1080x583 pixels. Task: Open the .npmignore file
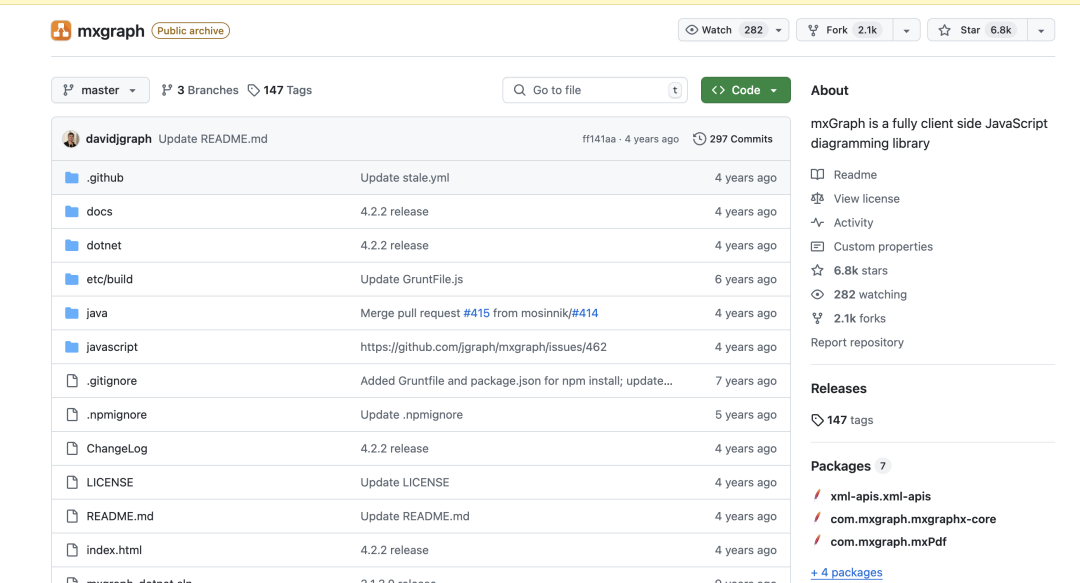pyautogui.click(x=116, y=414)
